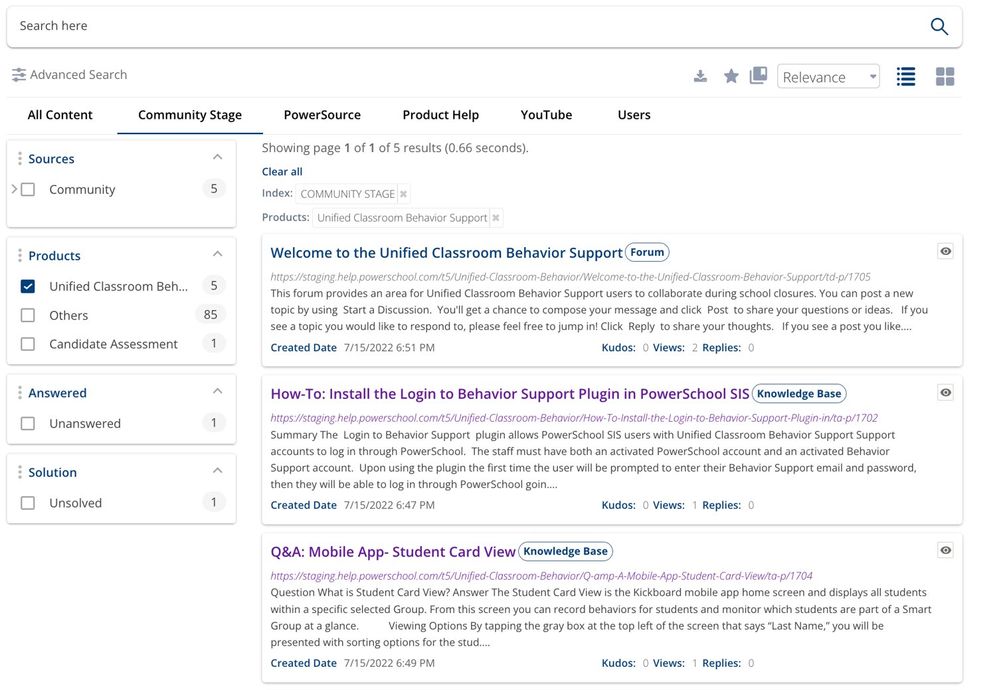Collapse the Products filter panel

coord(217,255)
